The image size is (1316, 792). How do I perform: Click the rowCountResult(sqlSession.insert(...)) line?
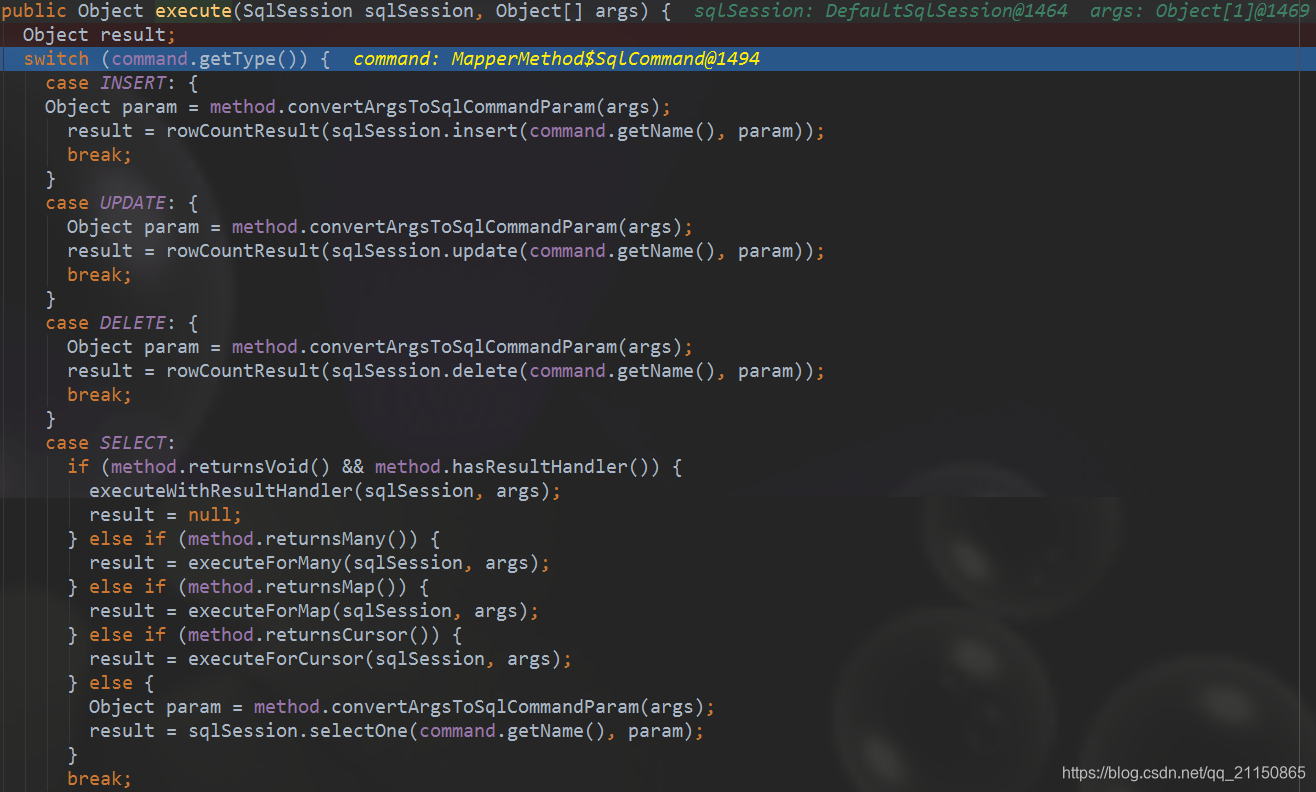pos(446,131)
